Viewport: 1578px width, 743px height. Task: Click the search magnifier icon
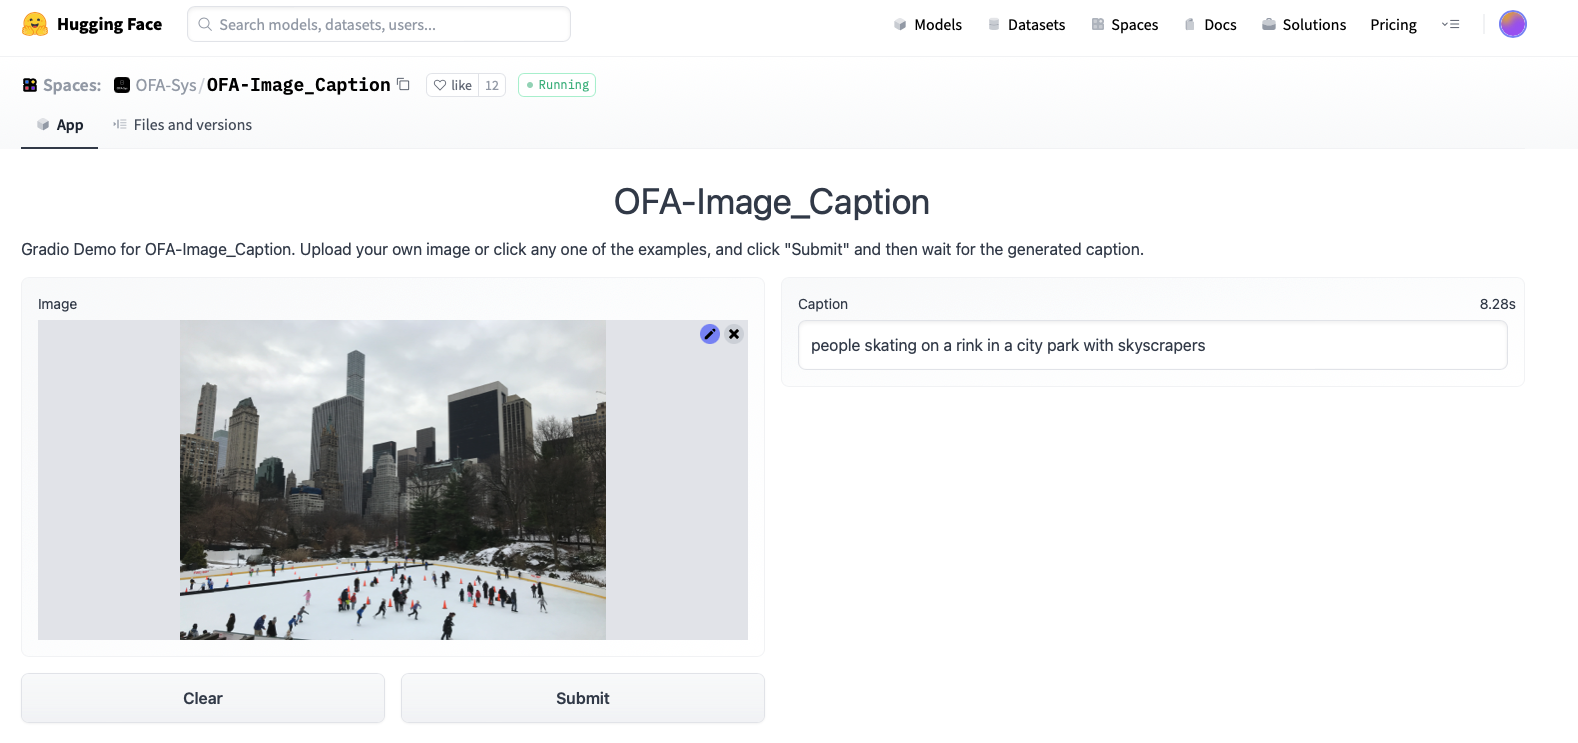tap(205, 24)
